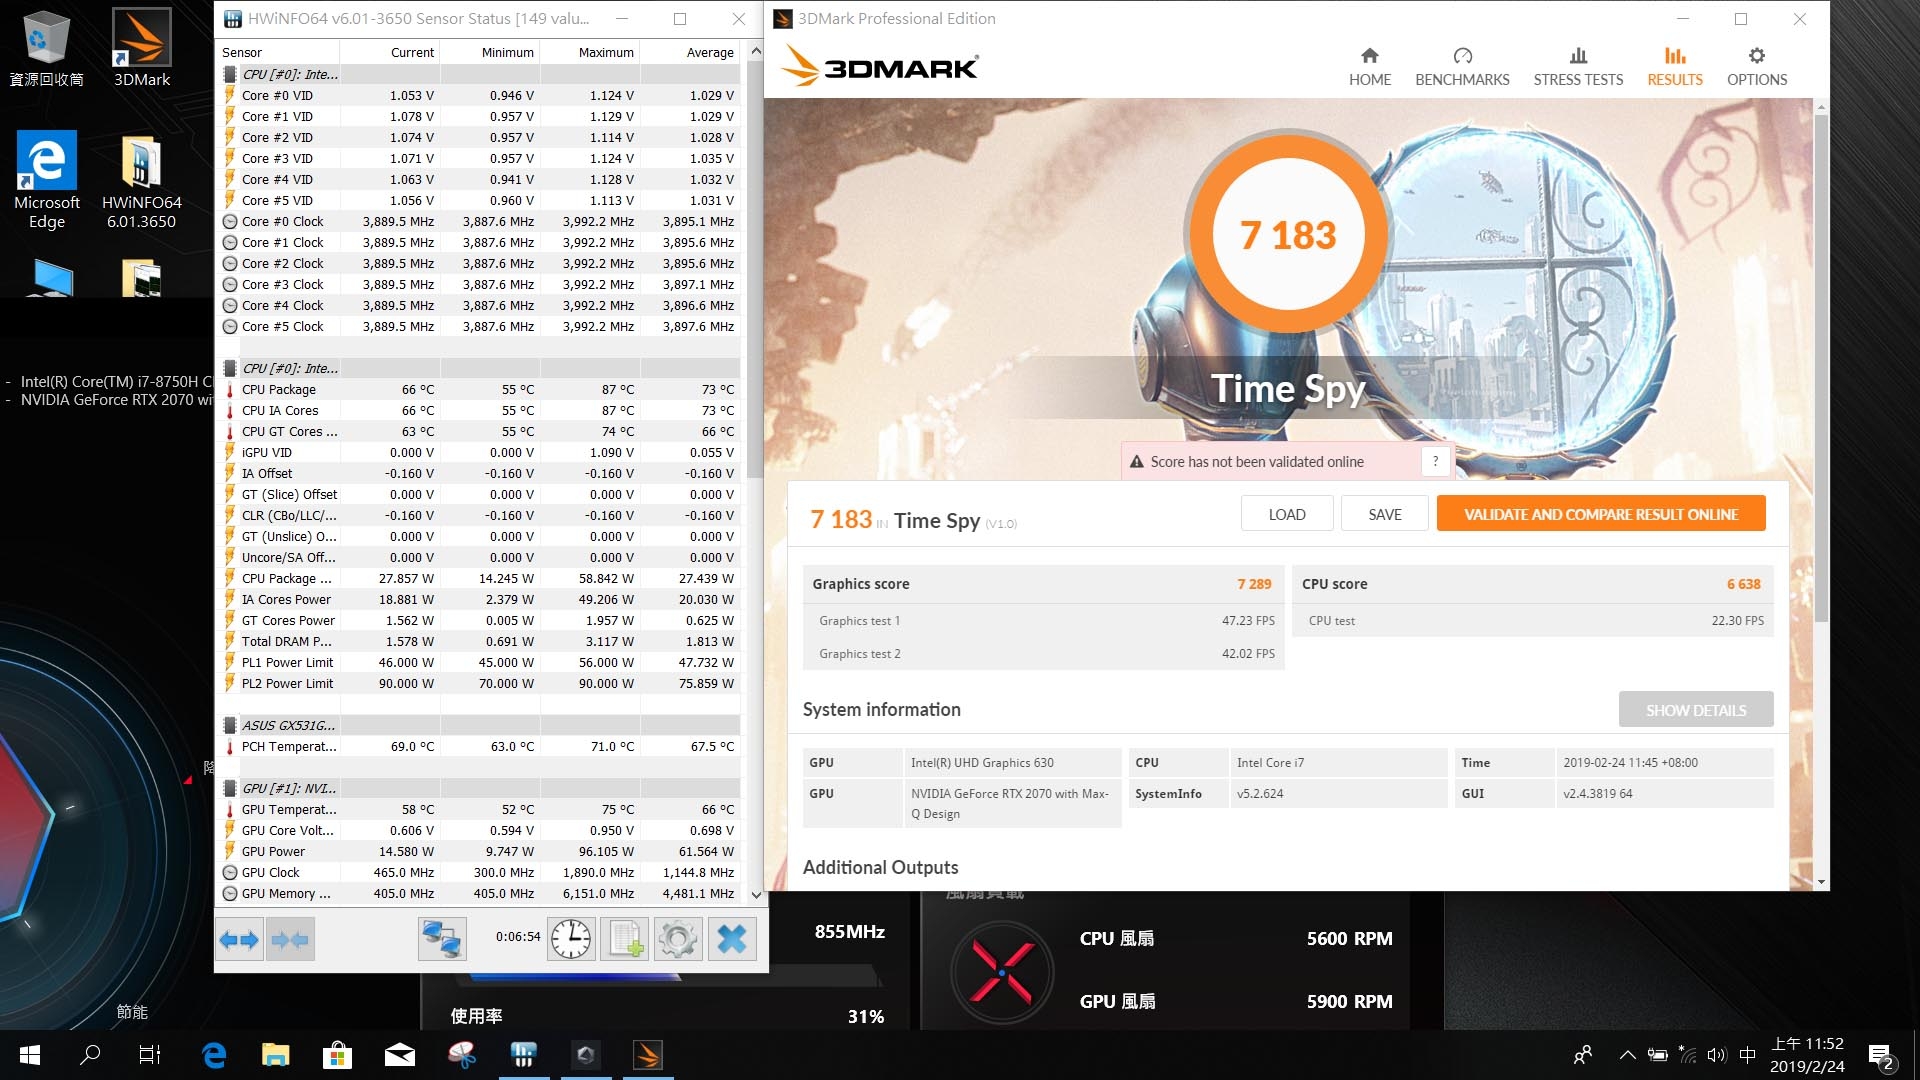Screen dimensions: 1920x1080
Task: Open Edge browser from taskbar
Action: tap(214, 1055)
